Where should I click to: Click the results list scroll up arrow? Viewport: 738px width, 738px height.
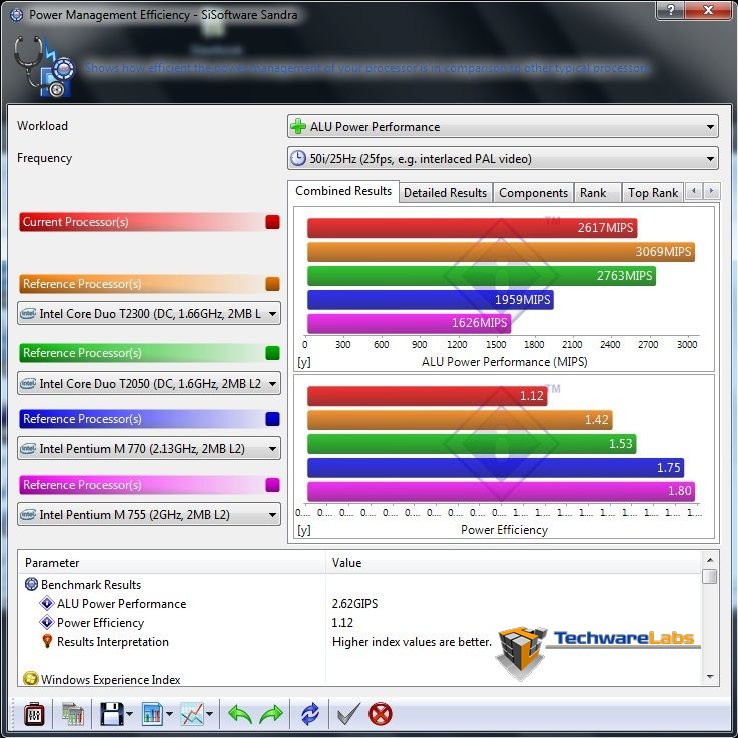coord(710,560)
